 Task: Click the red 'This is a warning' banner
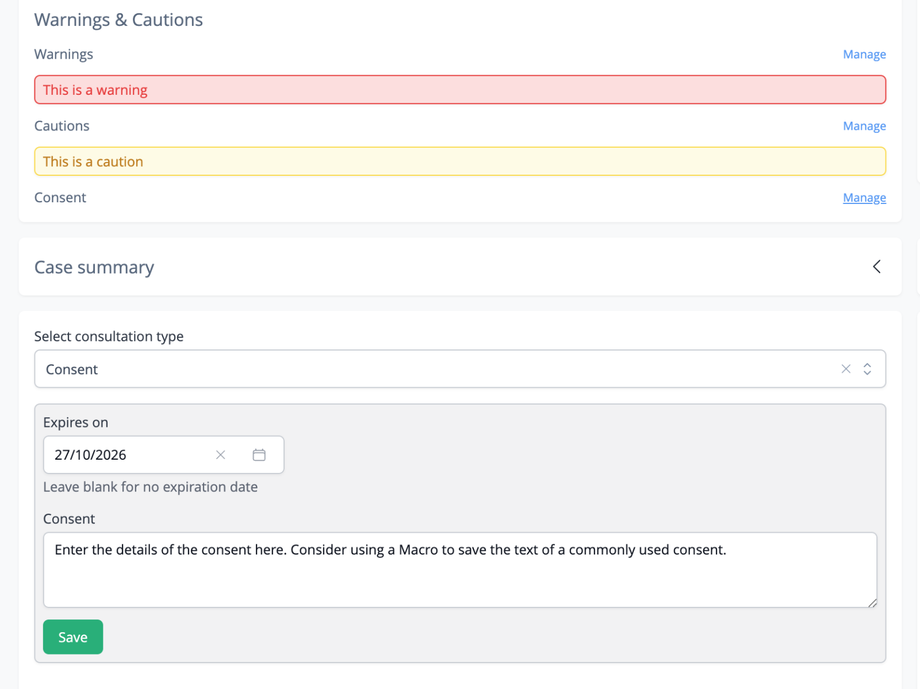click(x=460, y=90)
